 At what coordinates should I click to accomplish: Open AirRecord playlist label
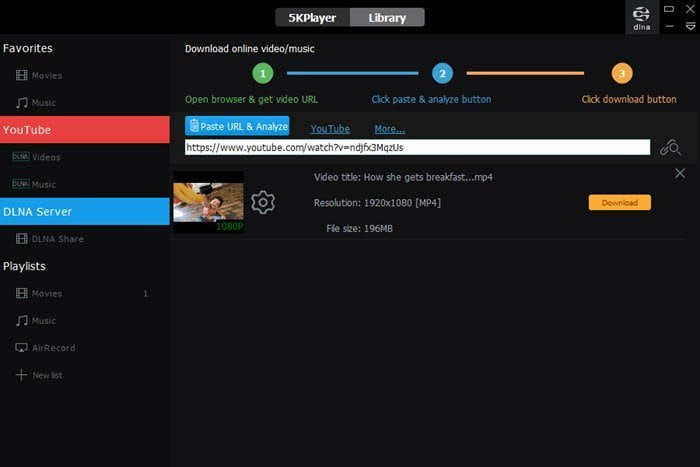[54, 348]
